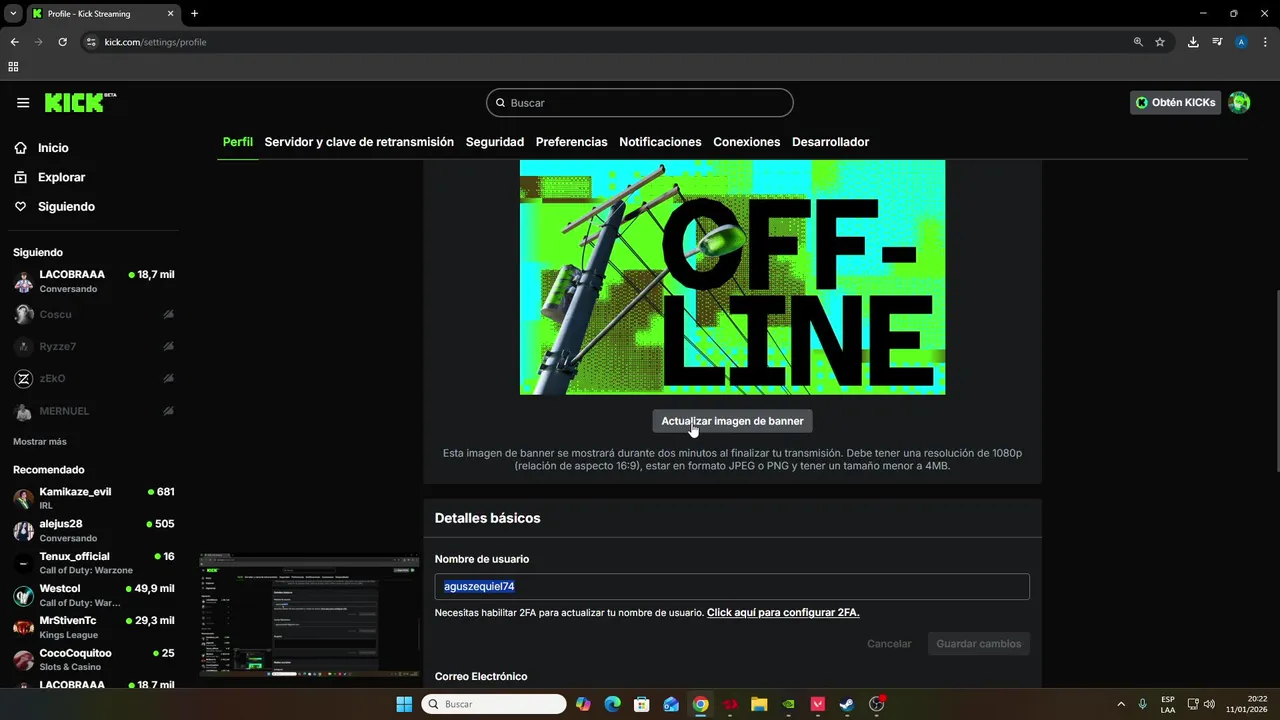Viewport: 1280px width, 720px height.
Task: Open a new browser tab
Action: [194, 14]
